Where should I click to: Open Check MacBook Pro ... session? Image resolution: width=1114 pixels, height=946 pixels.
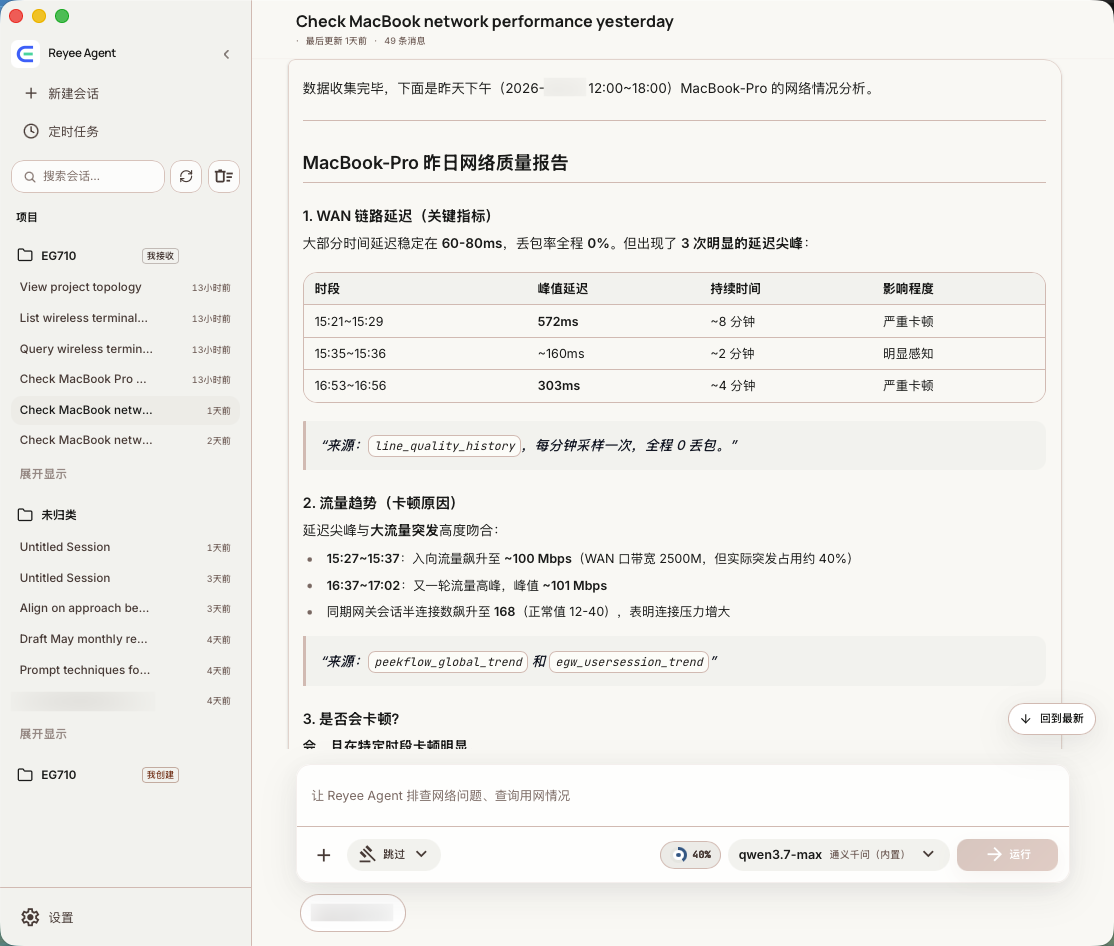coord(125,379)
